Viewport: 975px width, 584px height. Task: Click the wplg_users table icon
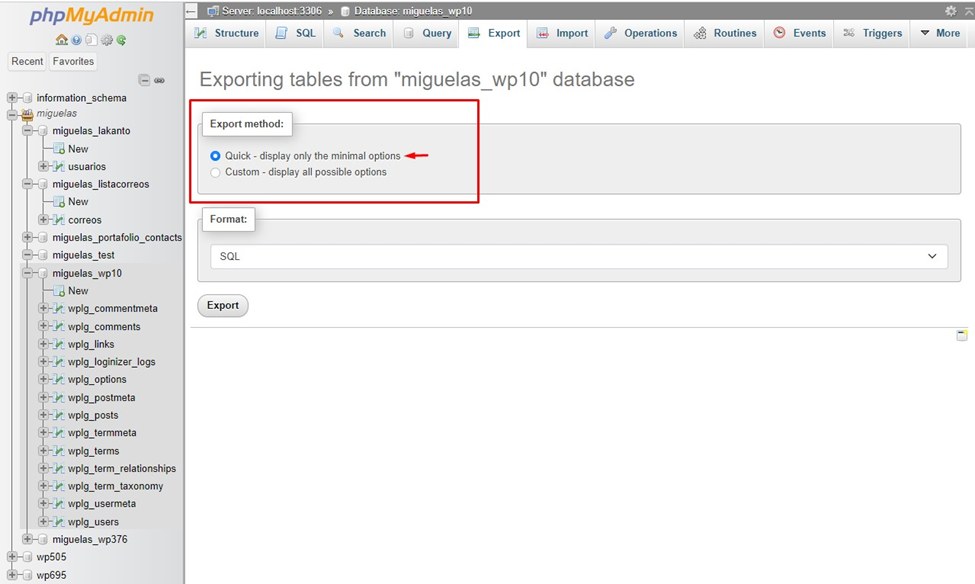(59, 522)
